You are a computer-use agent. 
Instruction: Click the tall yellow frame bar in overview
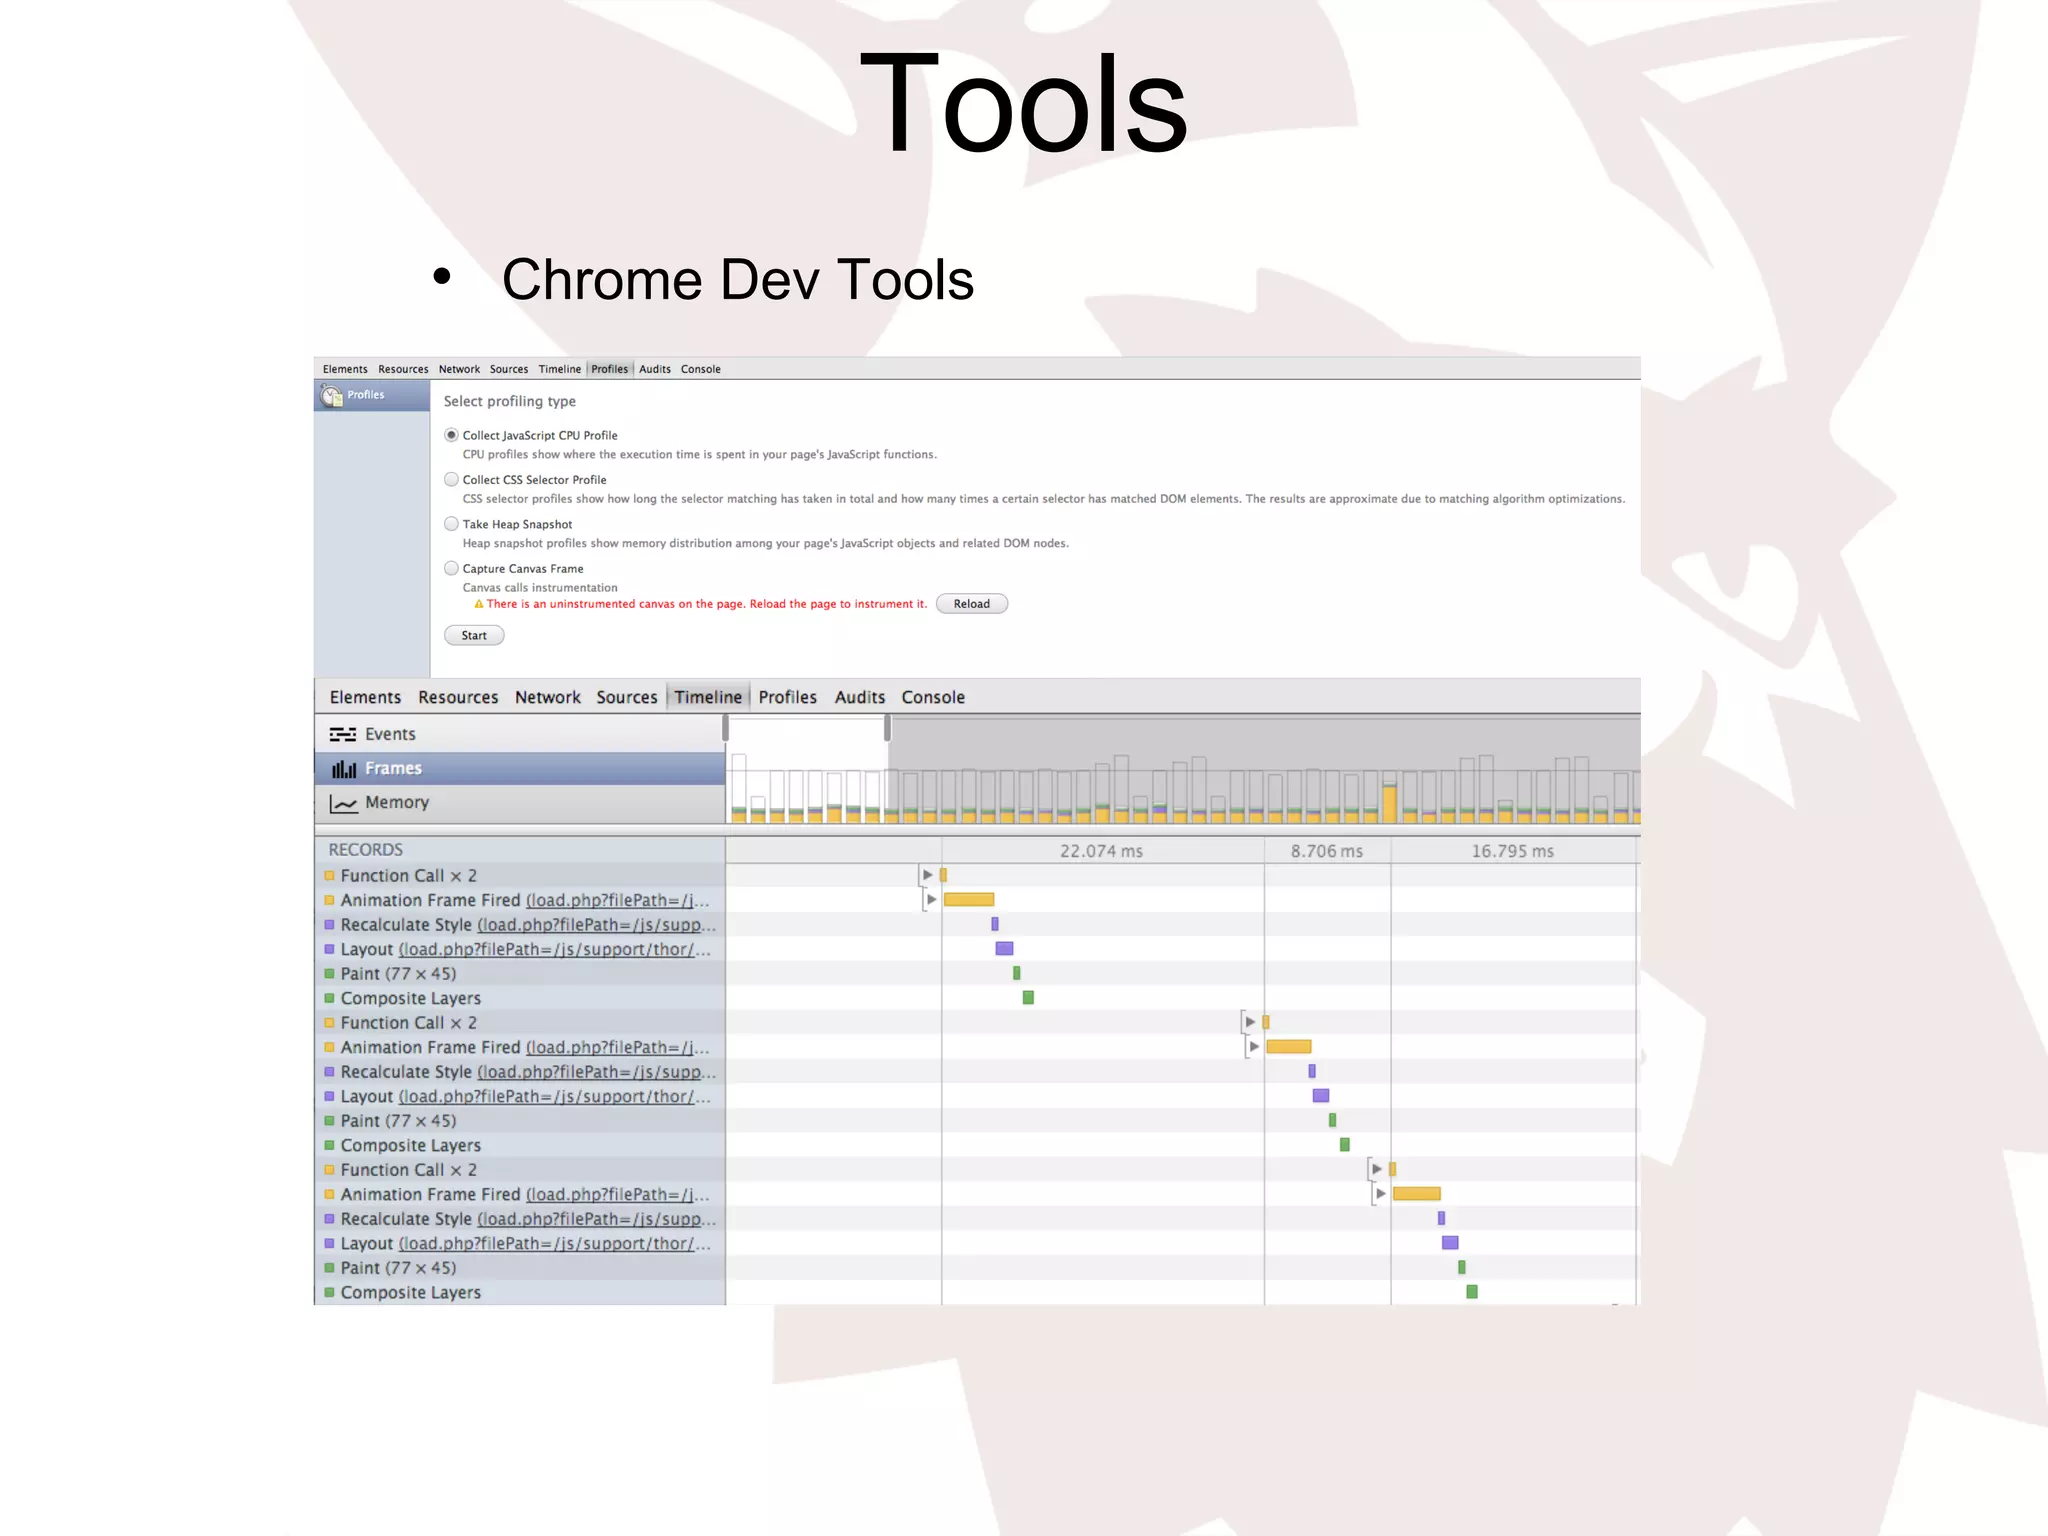1389,804
